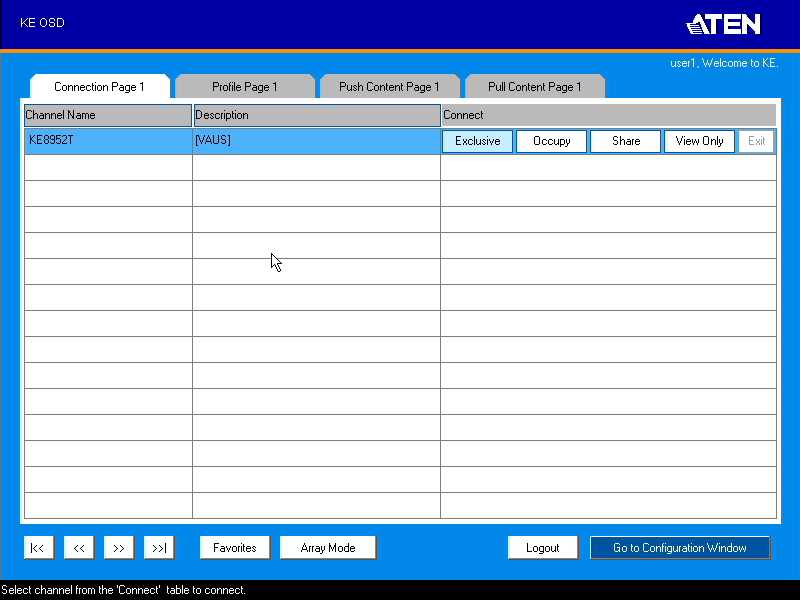Go to next page with >> button
The width and height of the screenshot is (800, 600).
pos(119,547)
